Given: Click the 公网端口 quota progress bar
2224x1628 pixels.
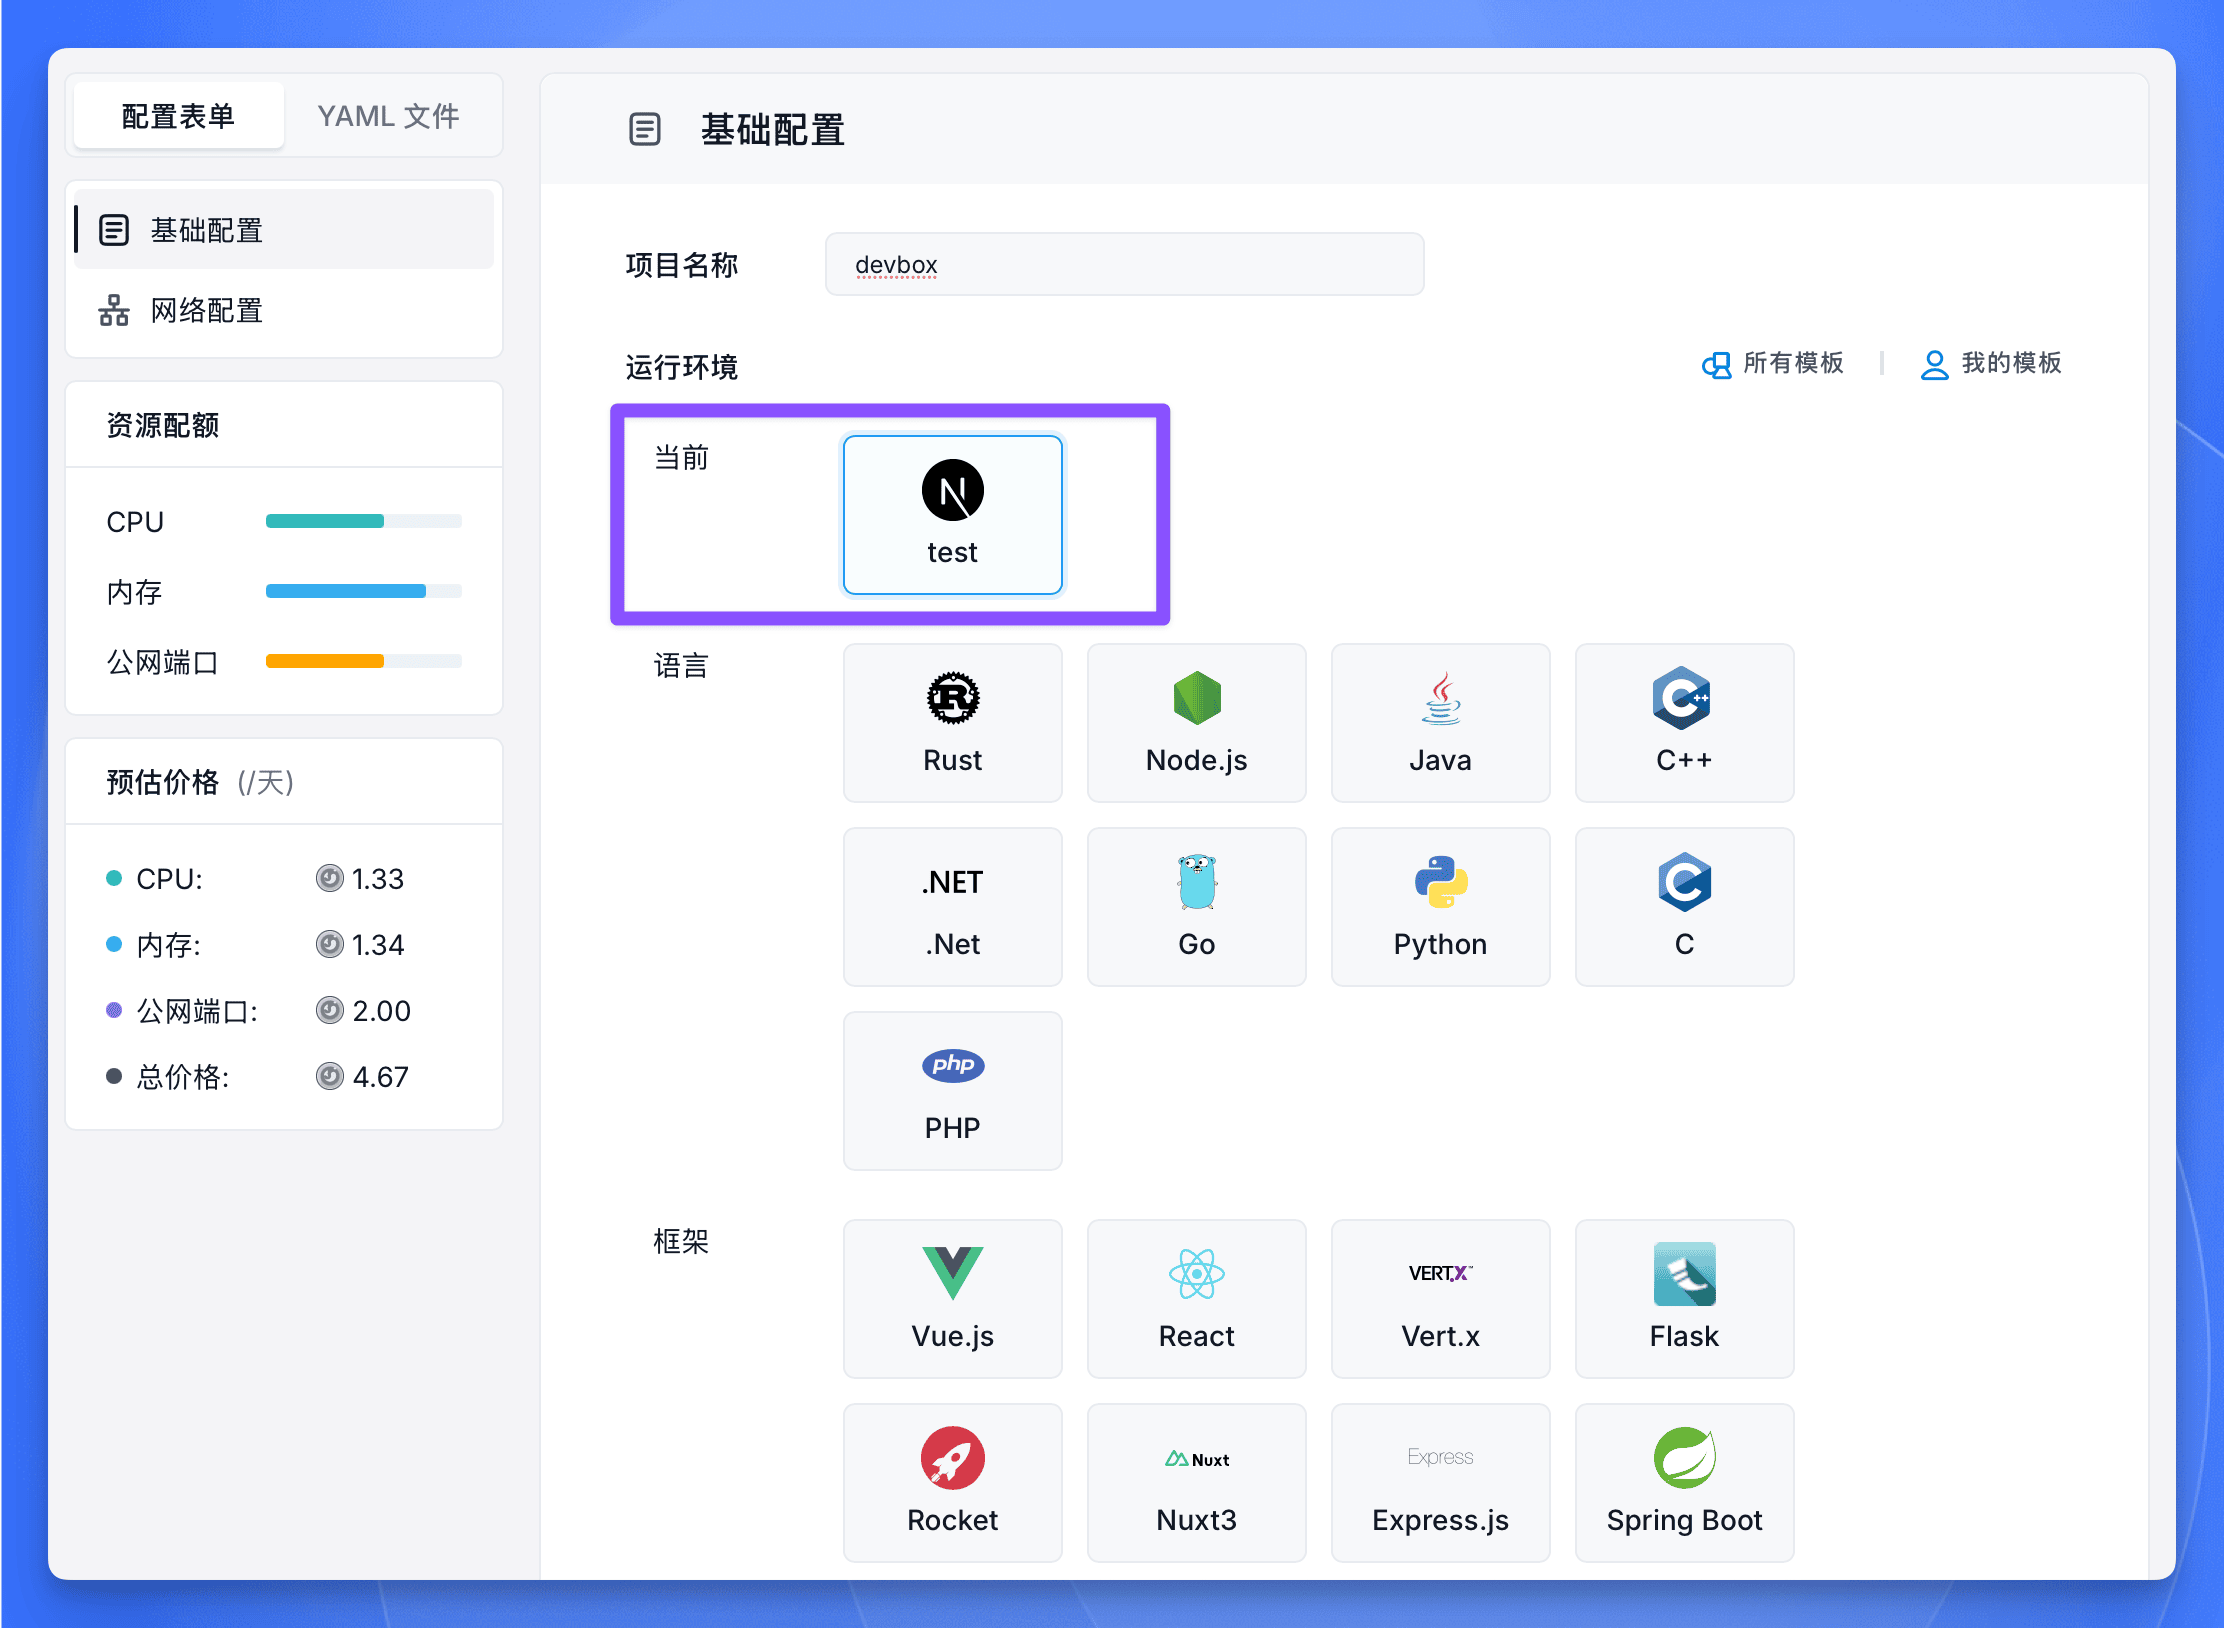Looking at the screenshot, I should pos(363,661).
